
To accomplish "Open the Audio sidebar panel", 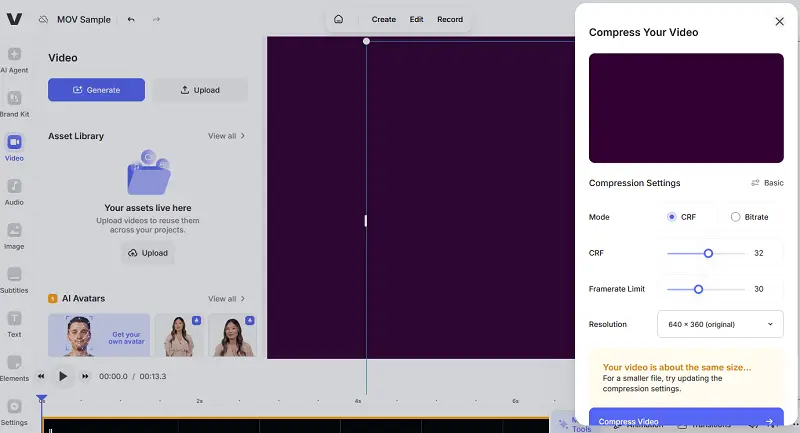I will [x=14, y=192].
